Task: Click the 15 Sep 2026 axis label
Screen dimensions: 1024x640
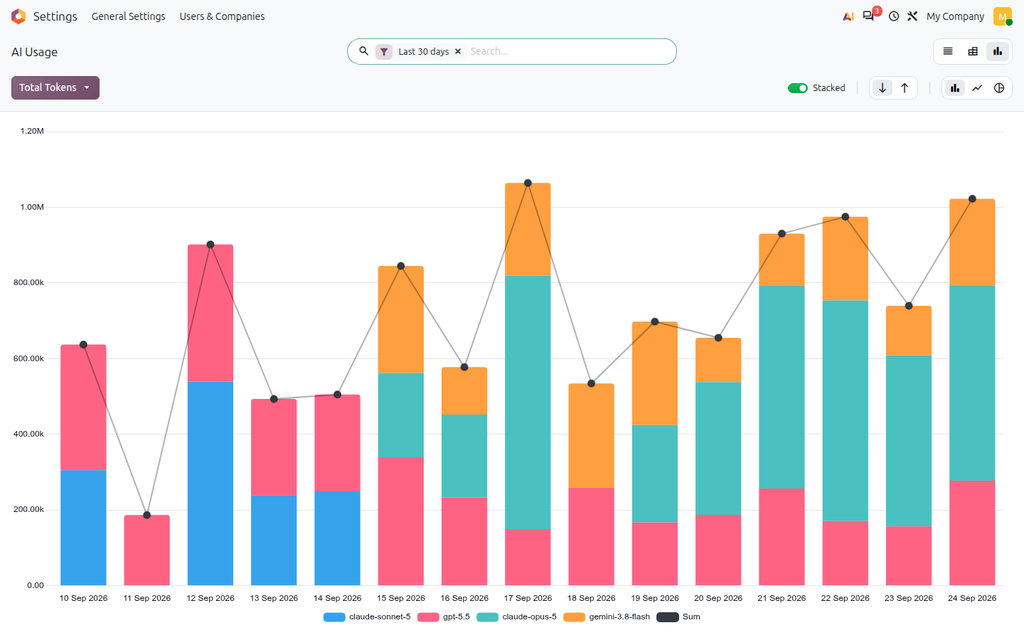Action: (x=401, y=598)
